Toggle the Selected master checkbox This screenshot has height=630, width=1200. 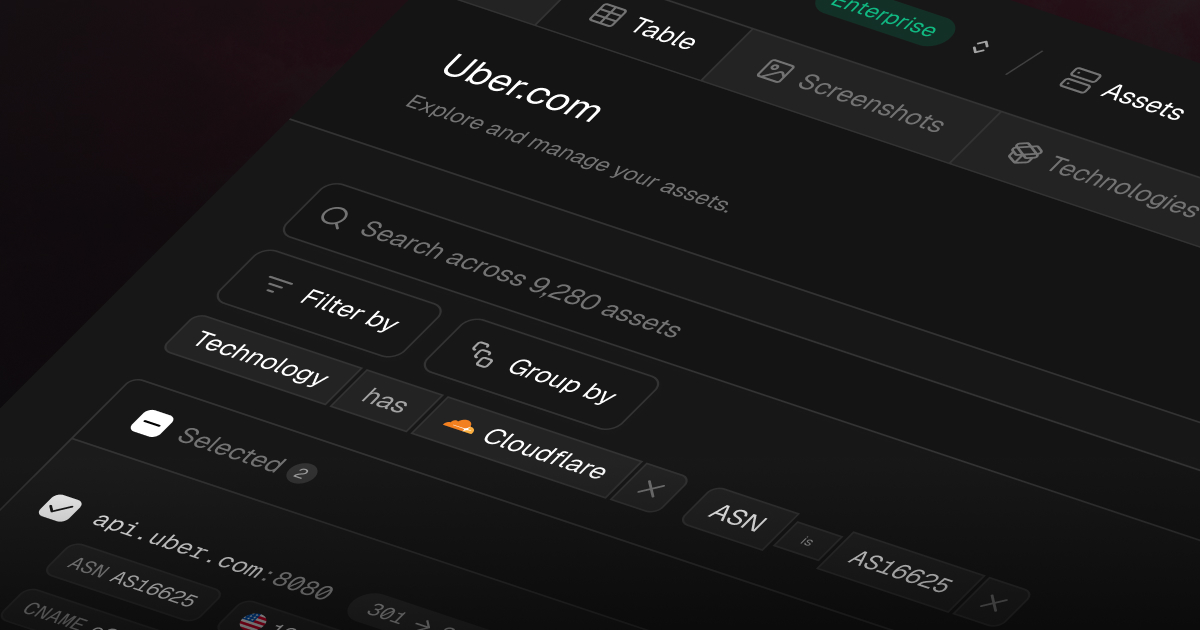152,424
